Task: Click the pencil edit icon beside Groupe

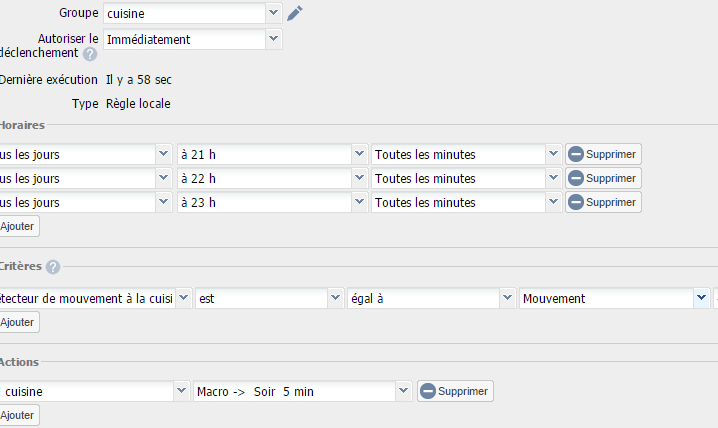Action: click(x=295, y=13)
